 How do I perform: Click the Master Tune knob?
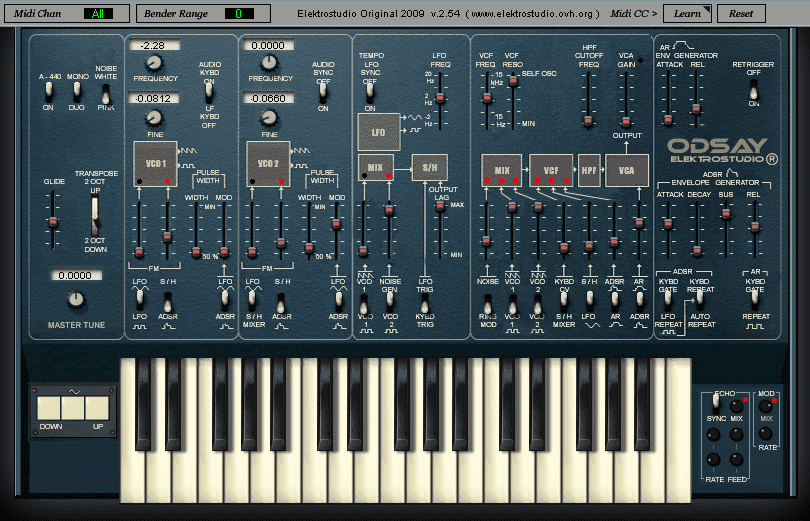[x=76, y=299]
